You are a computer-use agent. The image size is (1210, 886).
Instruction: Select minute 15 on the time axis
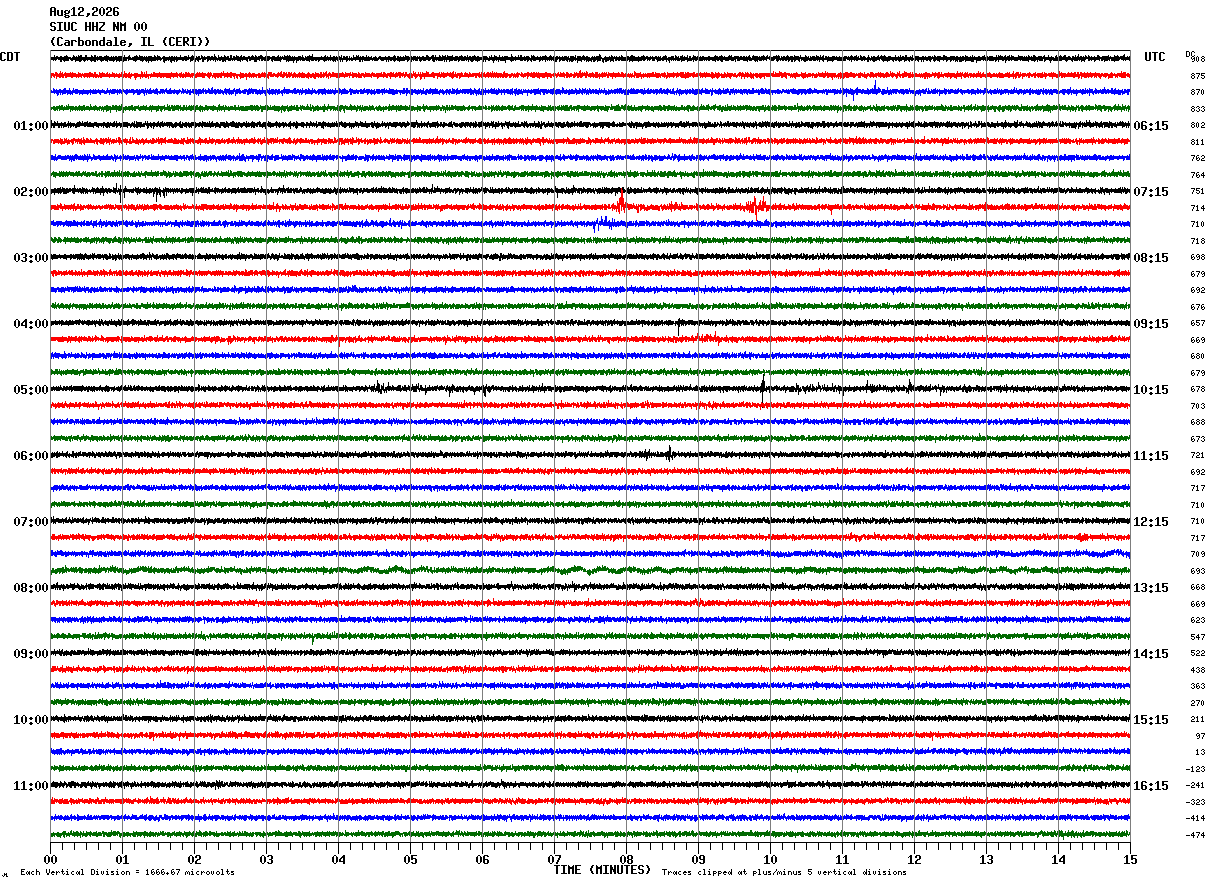click(x=1130, y=859)
